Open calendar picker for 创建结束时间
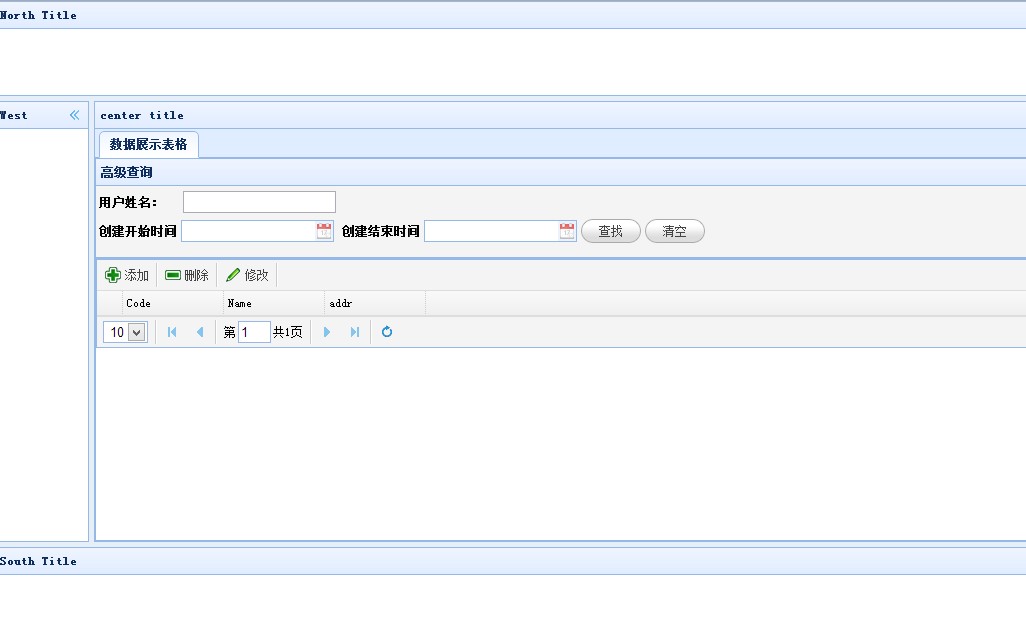Image resolution: width=1026 pixels, height=633 pixels. tap(567, 231)
